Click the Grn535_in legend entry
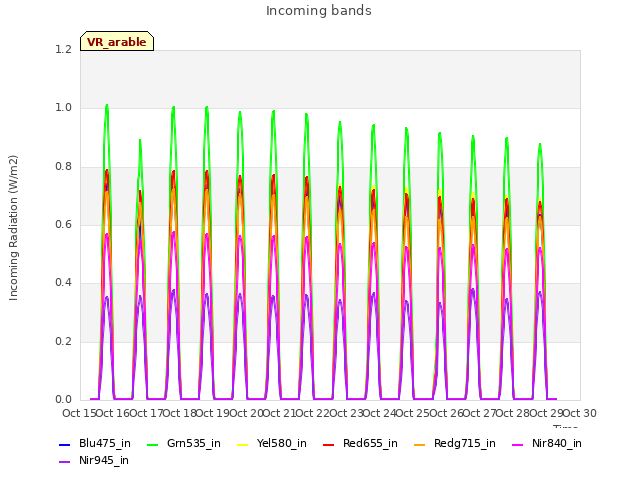 point(184,443)
